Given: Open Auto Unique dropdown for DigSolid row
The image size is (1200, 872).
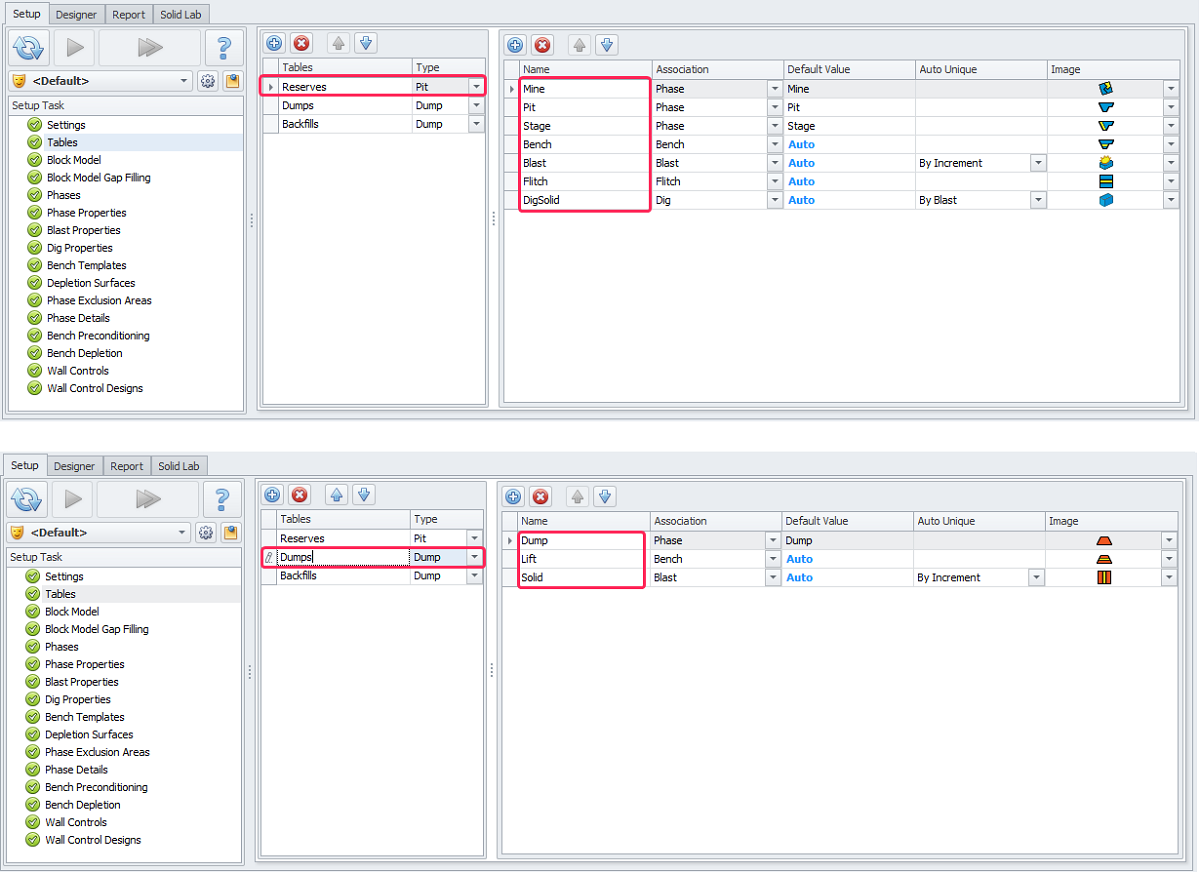Looking at the screenshot, I should 1039,200.
